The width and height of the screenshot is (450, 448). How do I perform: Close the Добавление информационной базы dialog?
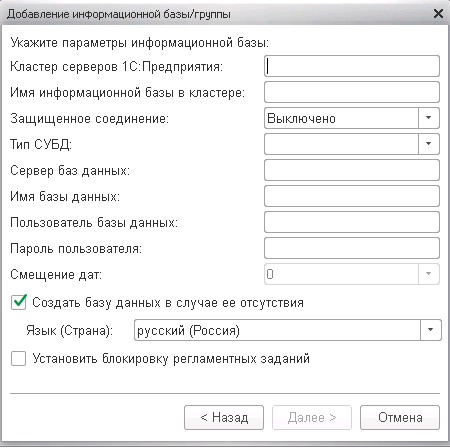[x=438, y=14]
